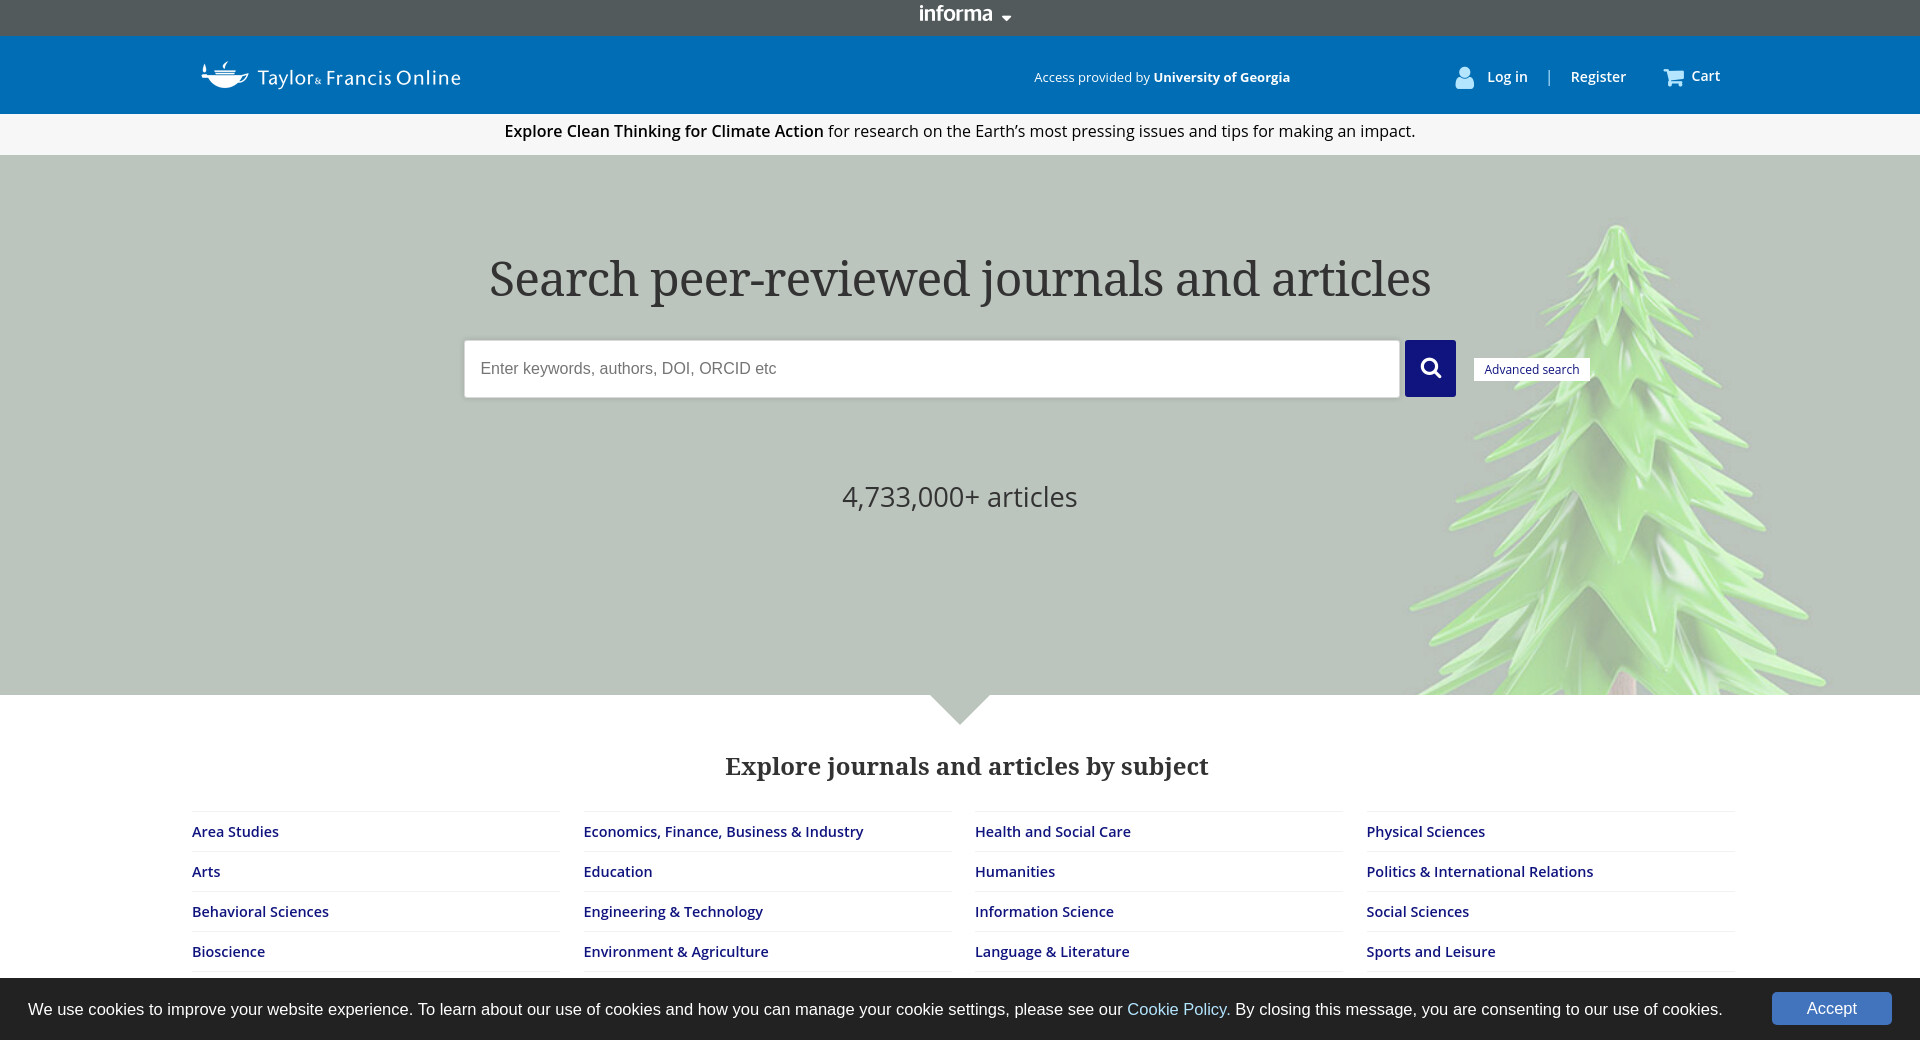Browse Engineering & Technology journals
The height and width of the screenshot is (1040, 1920).
tap(673, 912)
